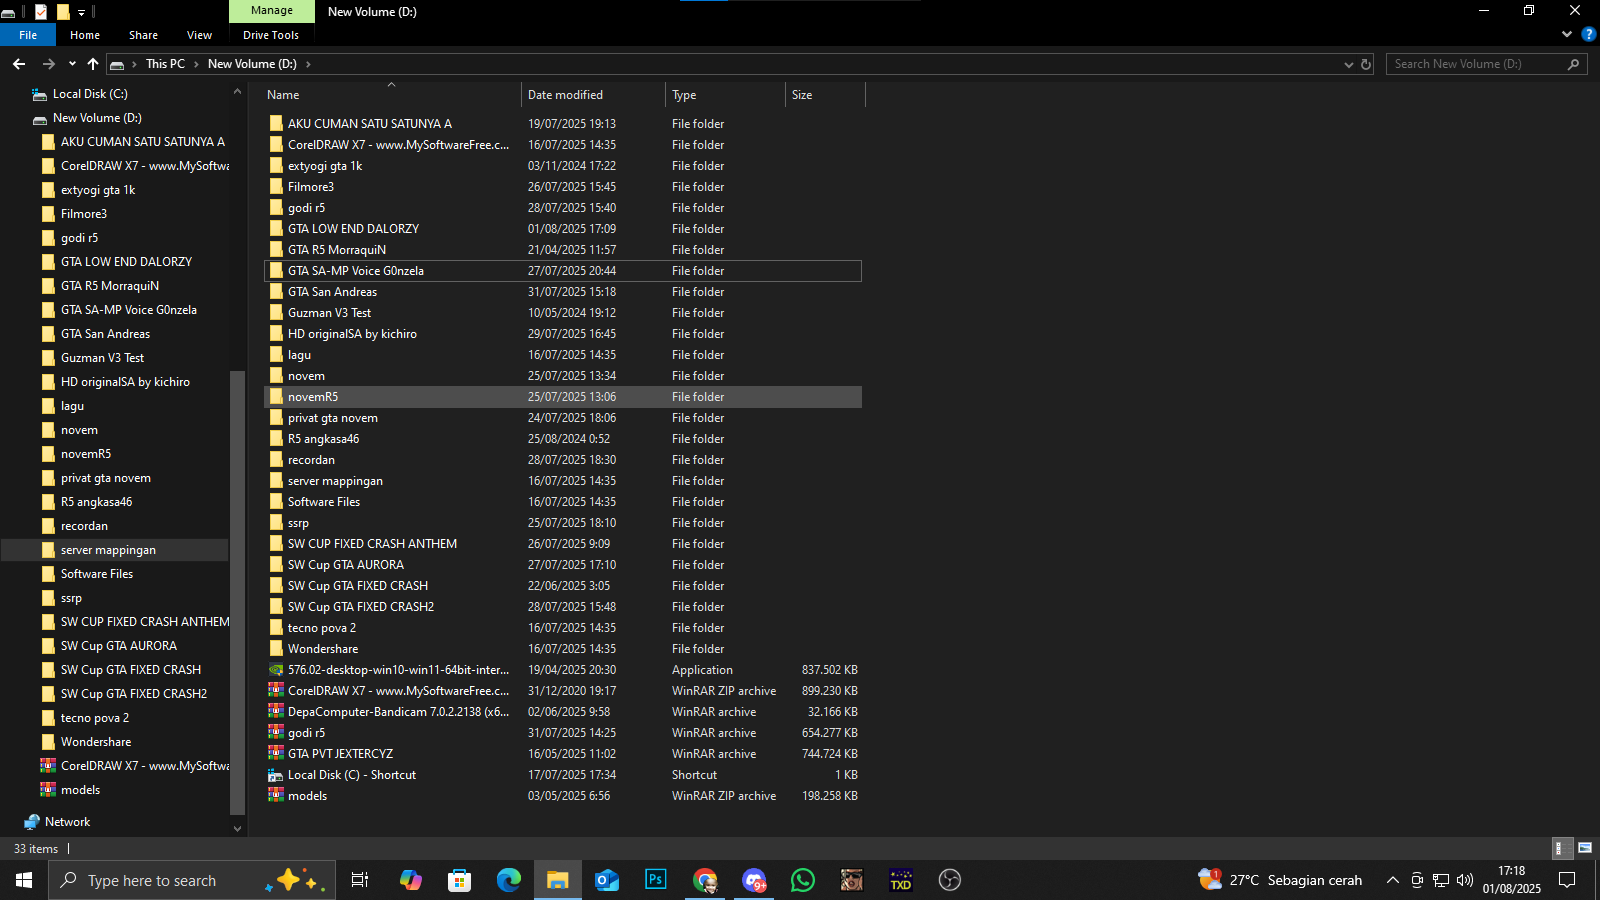Go up one level with Up arrow
Viewport: 1600px width, 900px height.
(x=93, y=64)
